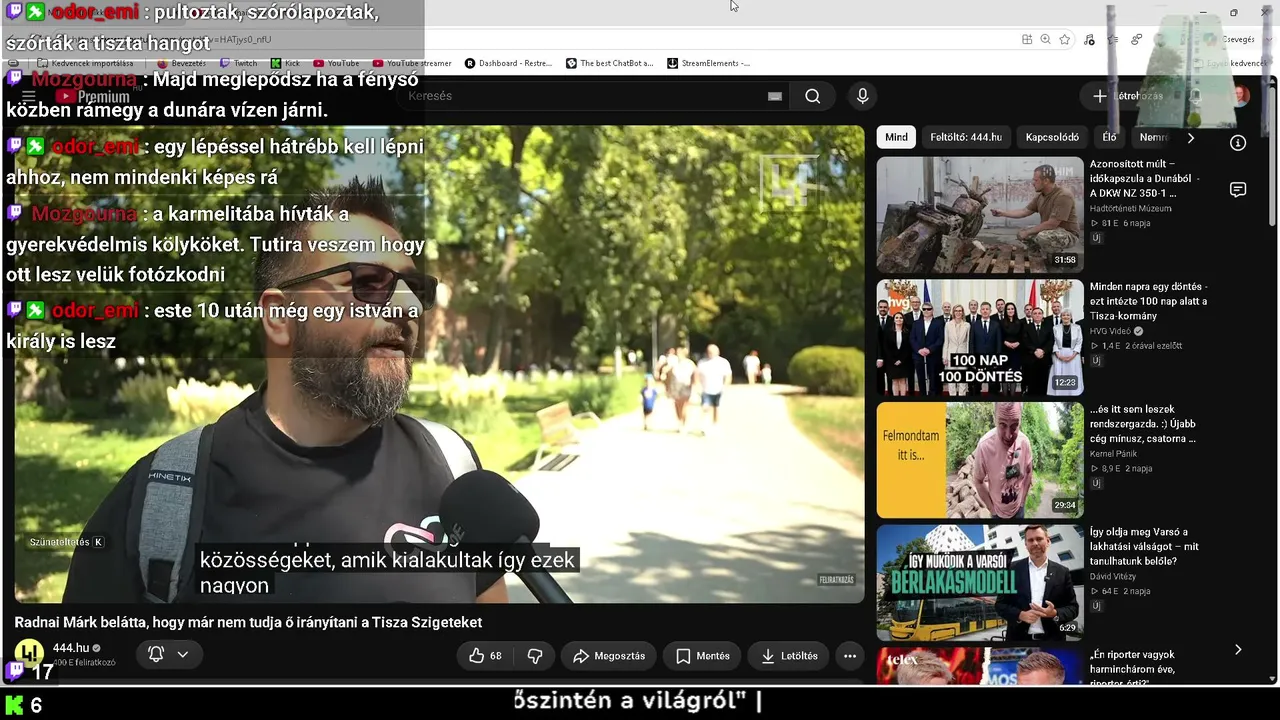Show more filter chips with right arrow

pos(1190,137)
